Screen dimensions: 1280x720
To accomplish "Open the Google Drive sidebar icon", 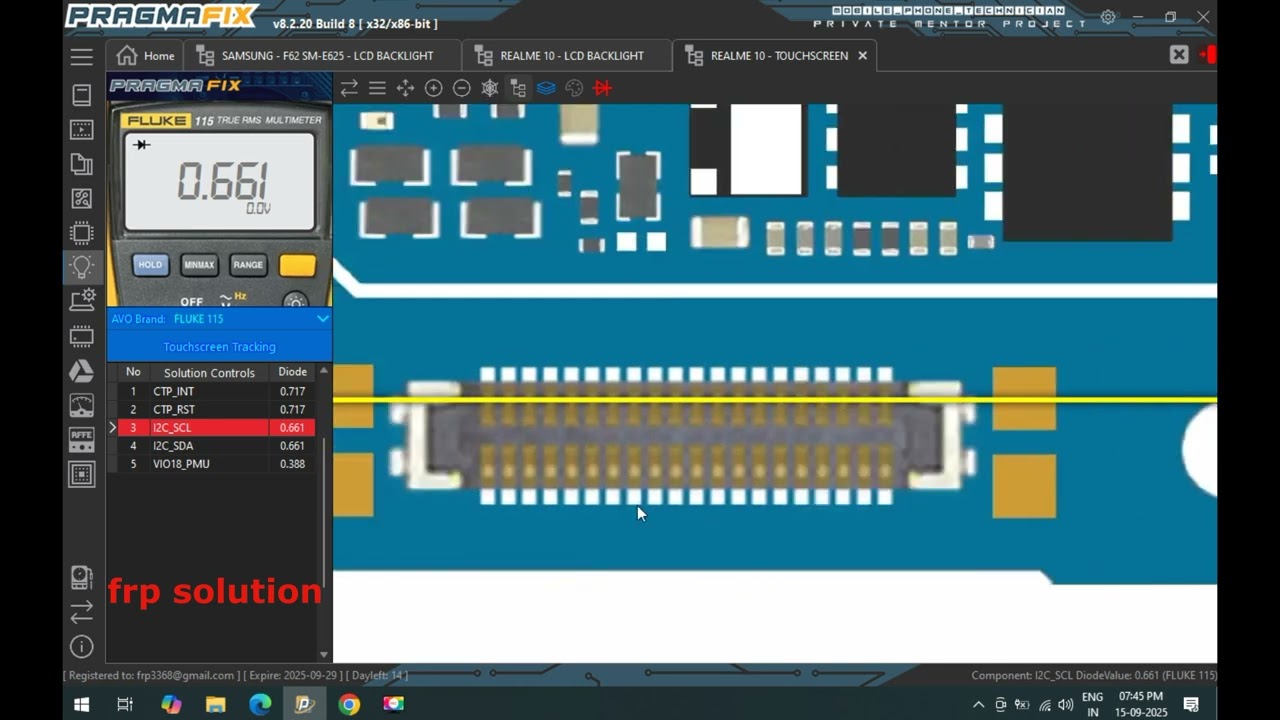I will [82, 371].
